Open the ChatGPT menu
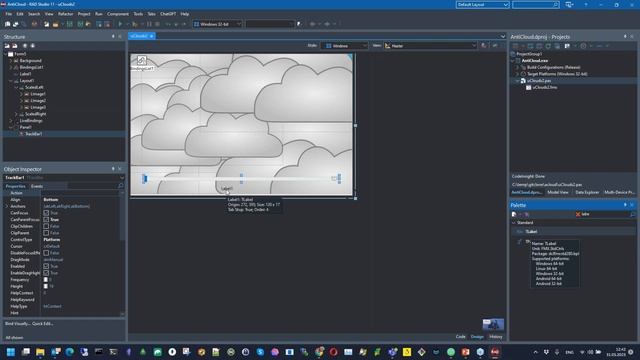The width and height of the screenshot is (640, 360). coord(168,14)
